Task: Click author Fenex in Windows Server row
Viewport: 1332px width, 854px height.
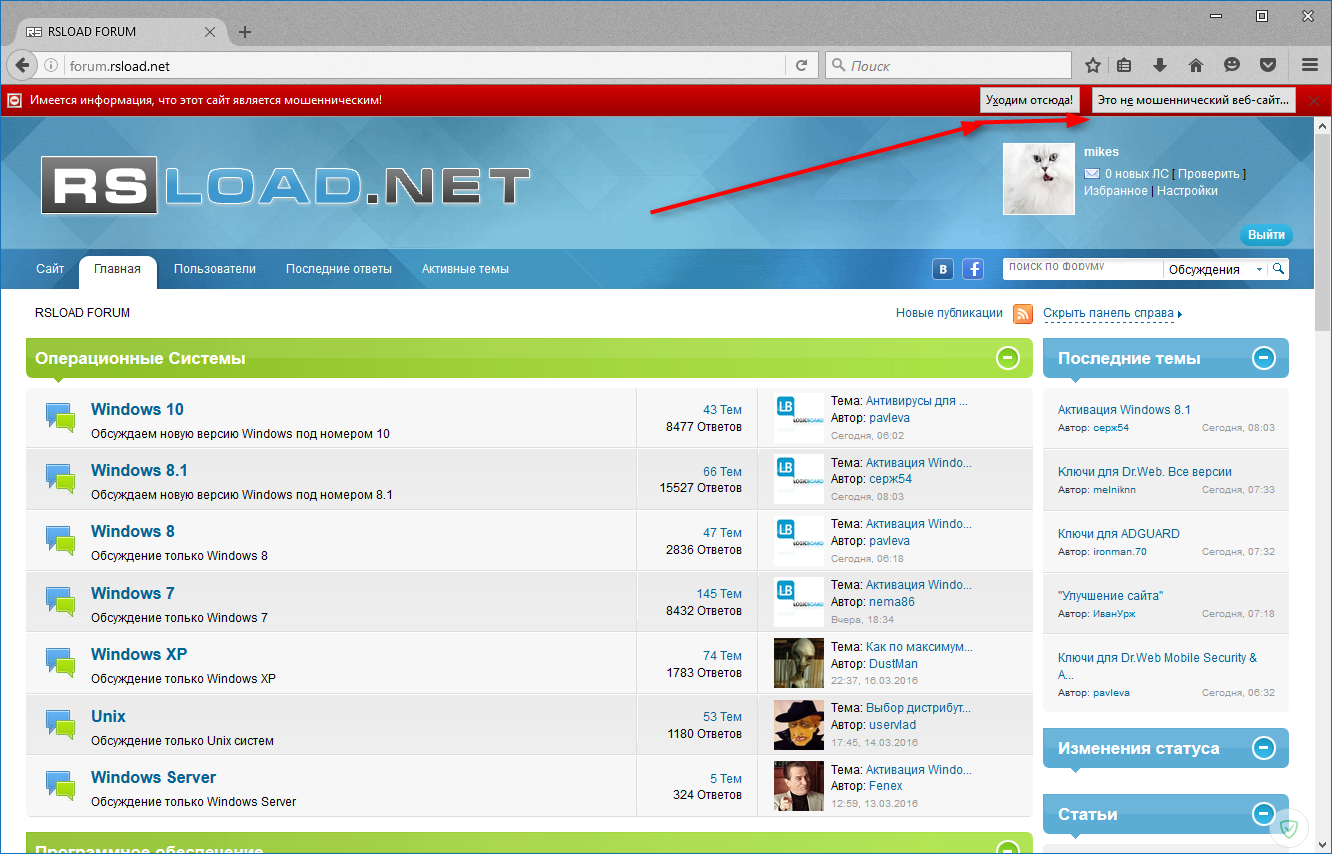Action: (886, 786)
